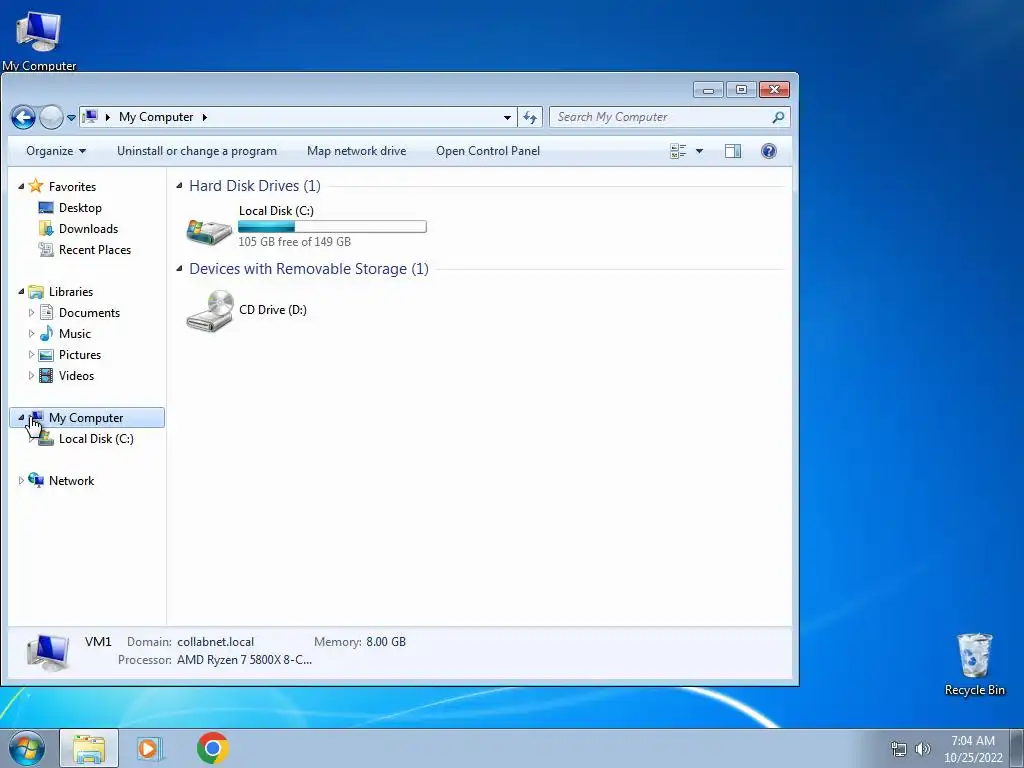
Task: Open Downloads under Favorites
Action: [88, 229]
